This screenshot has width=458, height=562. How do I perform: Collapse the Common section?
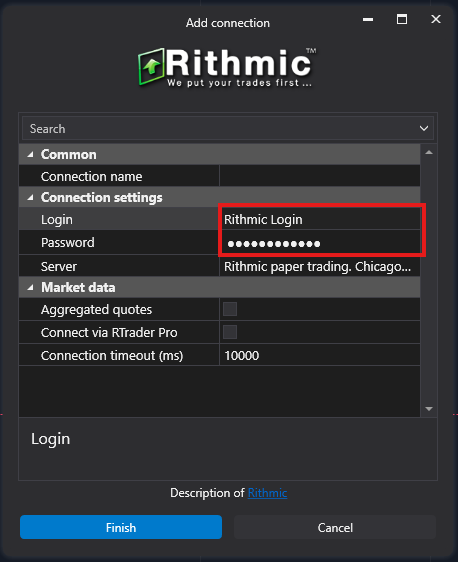click(30, 154)
